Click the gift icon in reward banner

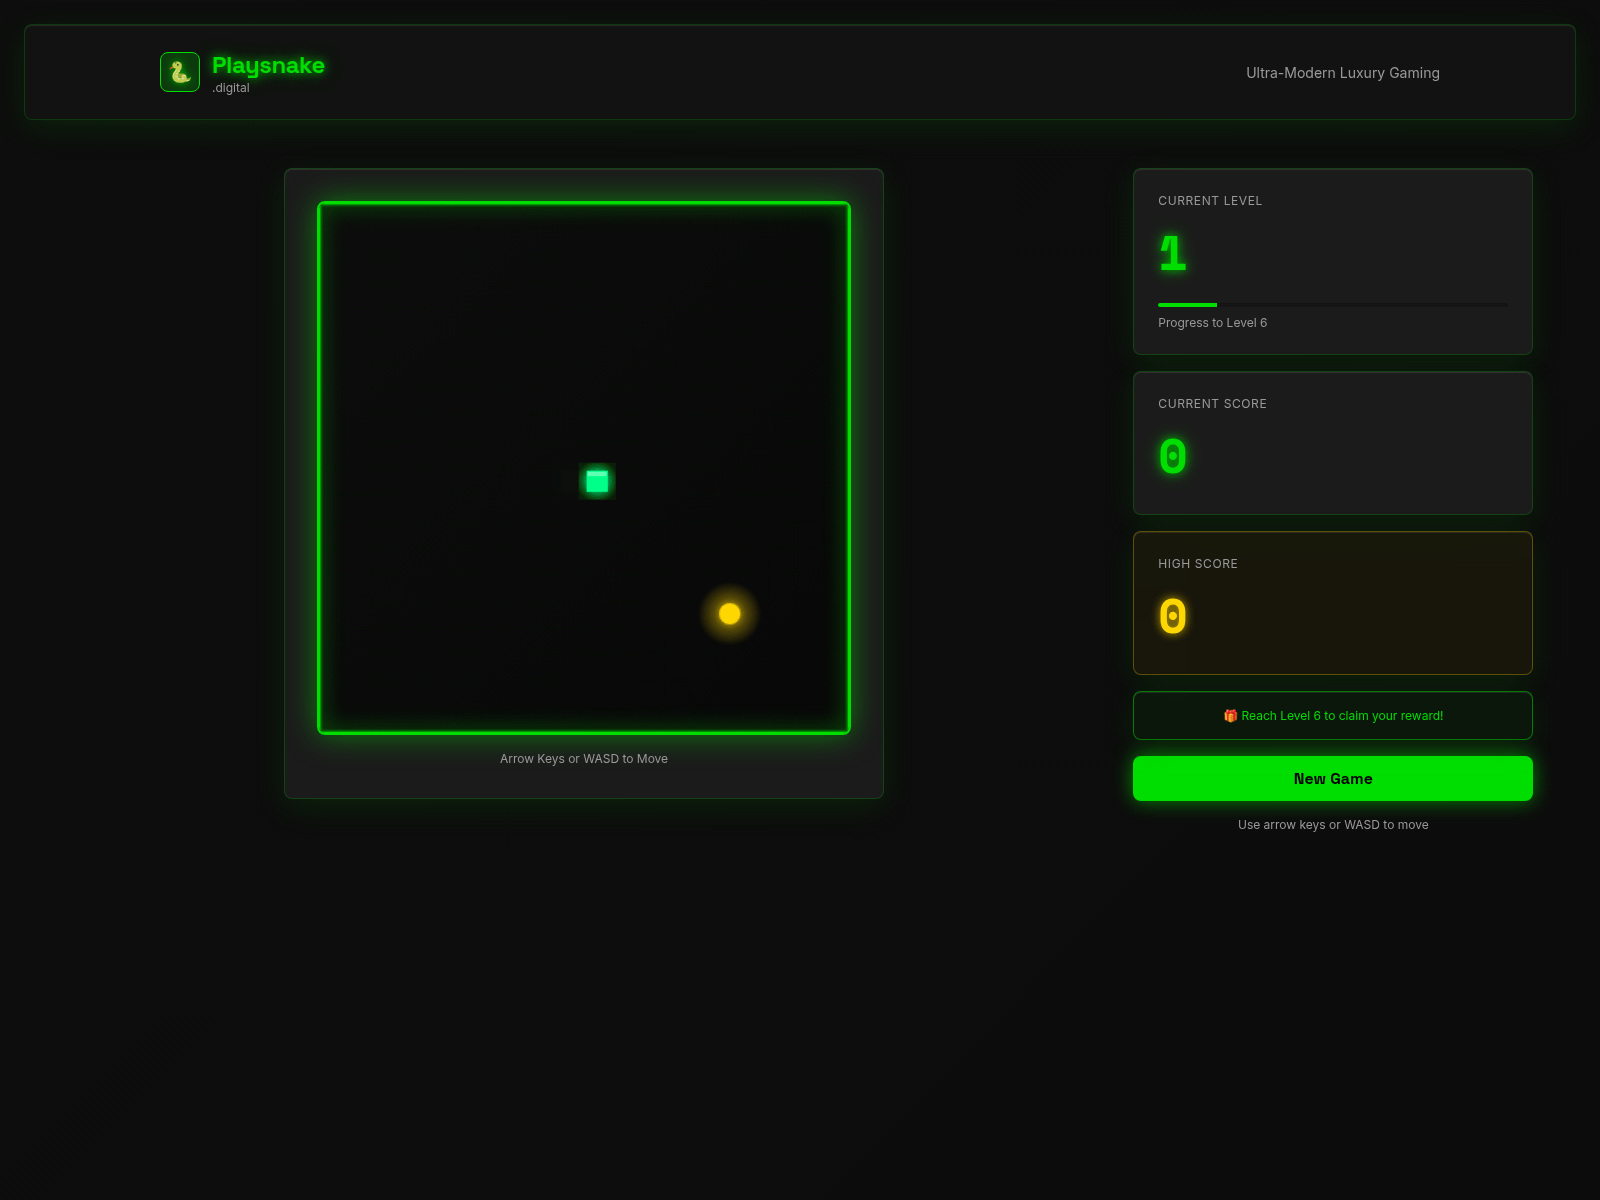coord(1230,716)
